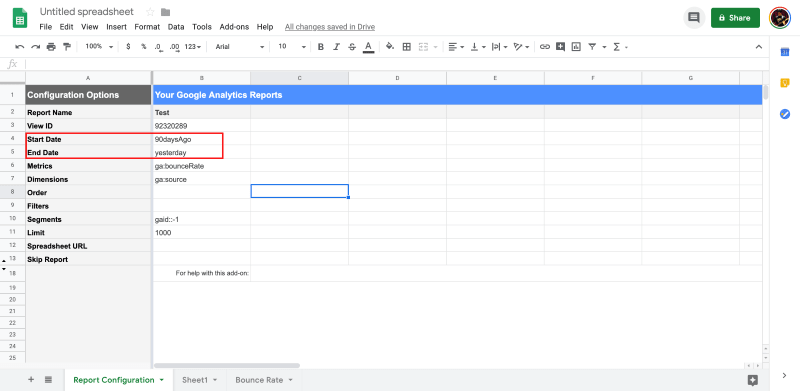Open the Help menu
800x391 pixels.
point(265,27)
